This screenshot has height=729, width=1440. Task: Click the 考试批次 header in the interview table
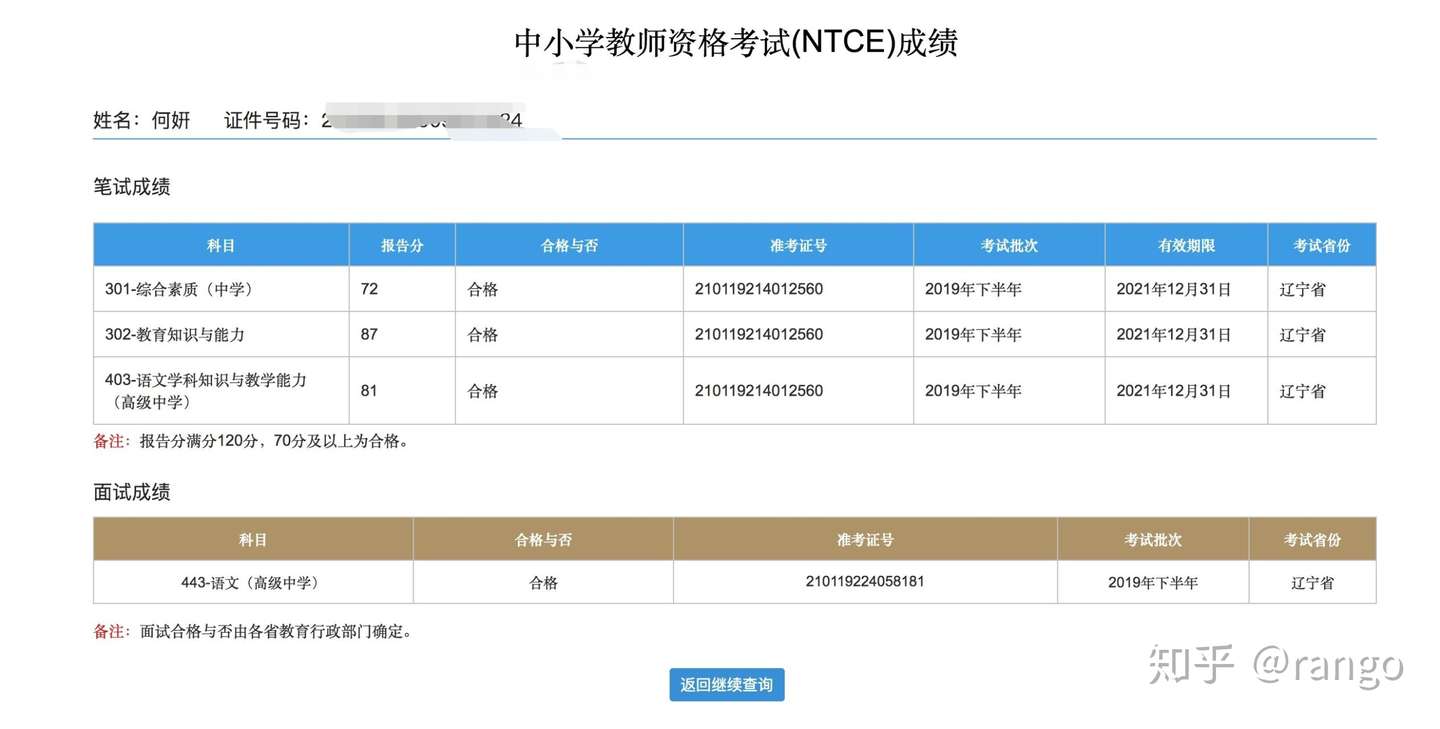[1153, 540]
